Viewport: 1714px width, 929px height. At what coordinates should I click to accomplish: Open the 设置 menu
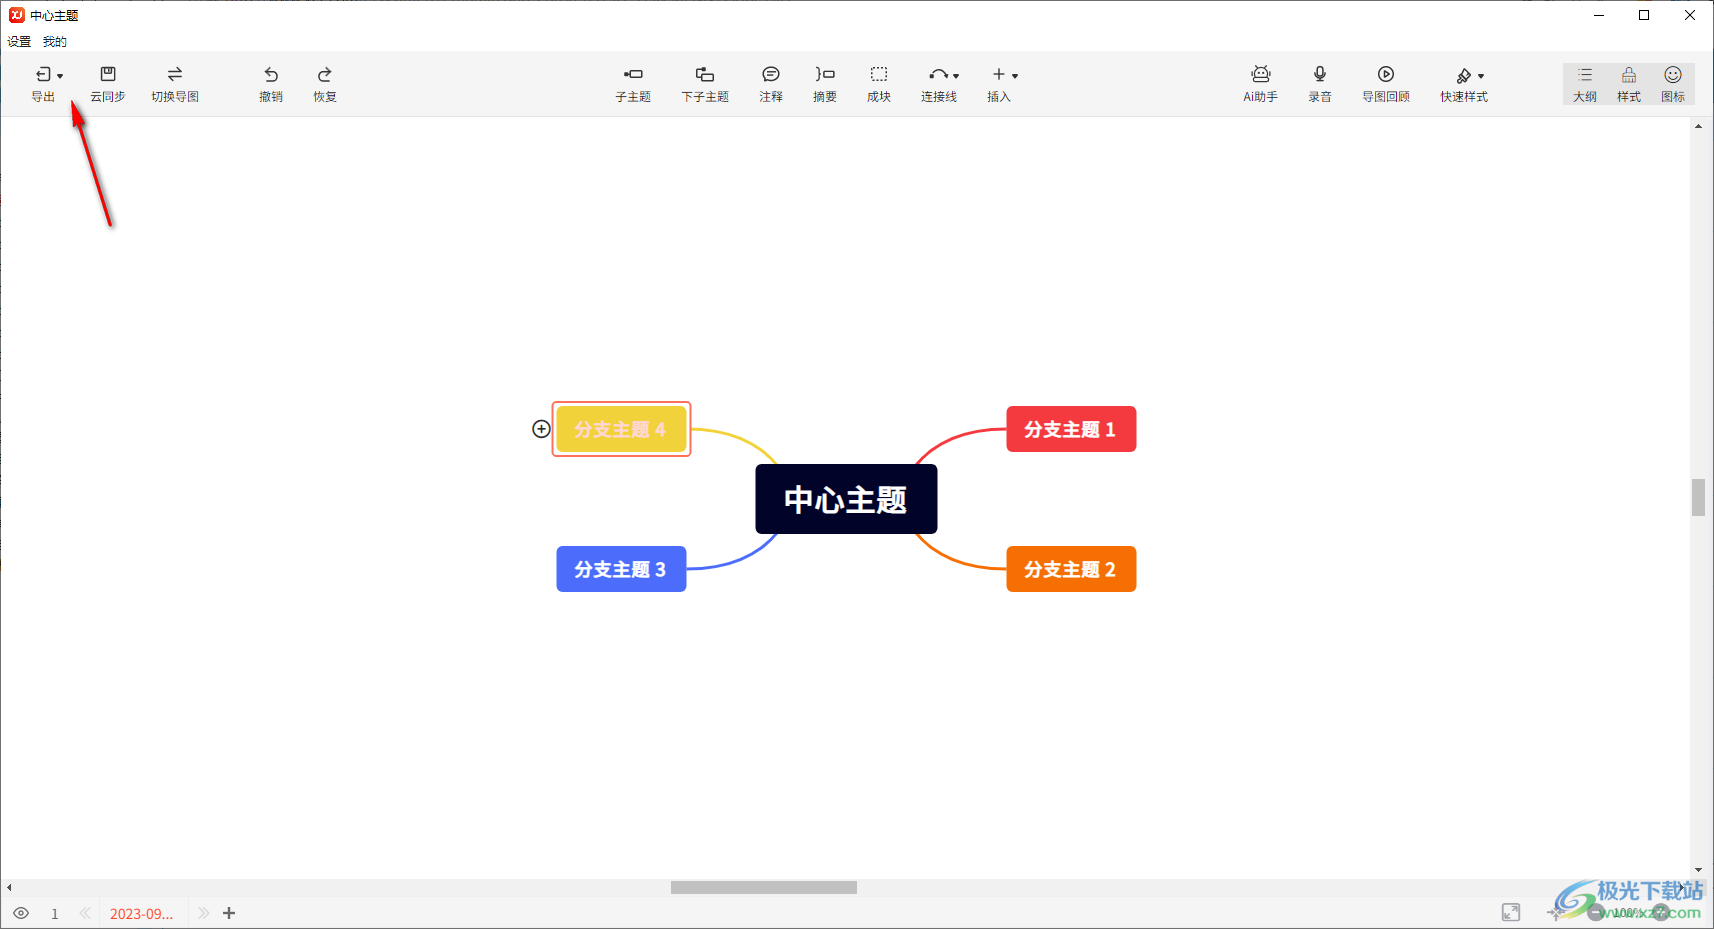click(19, 42)
